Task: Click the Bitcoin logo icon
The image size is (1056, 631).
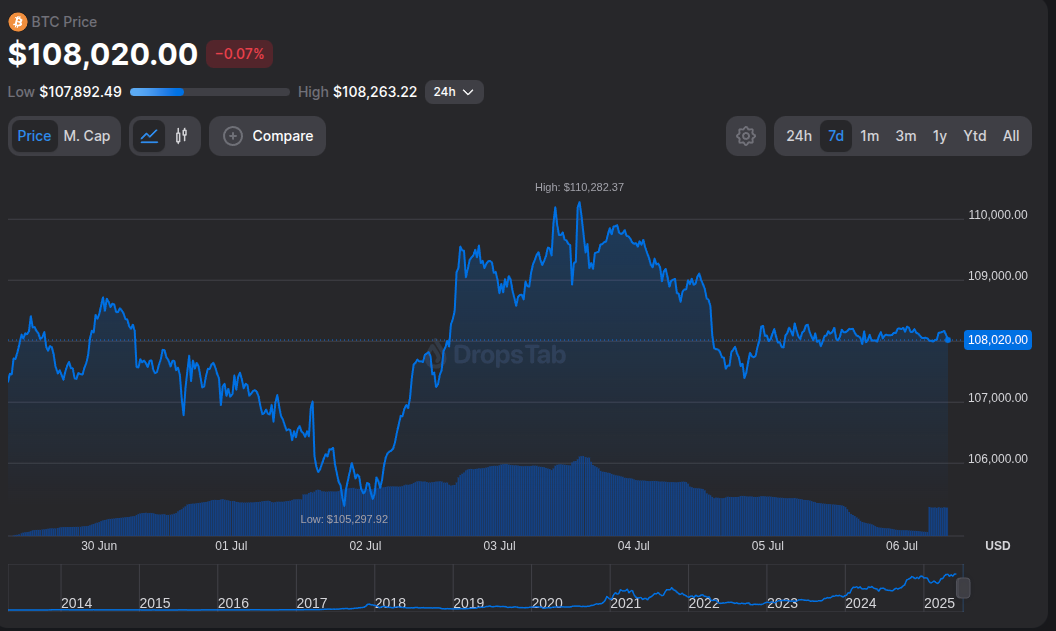Action: [x=18, y=22]
